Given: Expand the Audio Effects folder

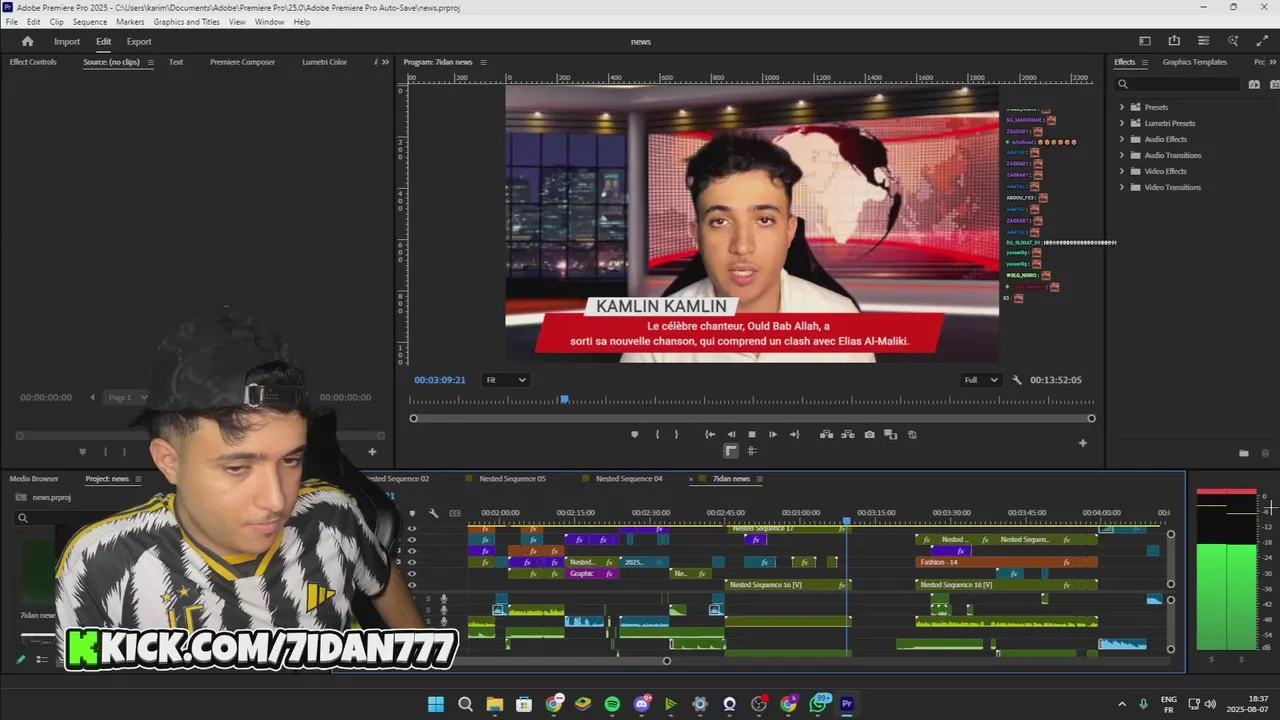Looking at the screenshot, I should pos(1122,139).
